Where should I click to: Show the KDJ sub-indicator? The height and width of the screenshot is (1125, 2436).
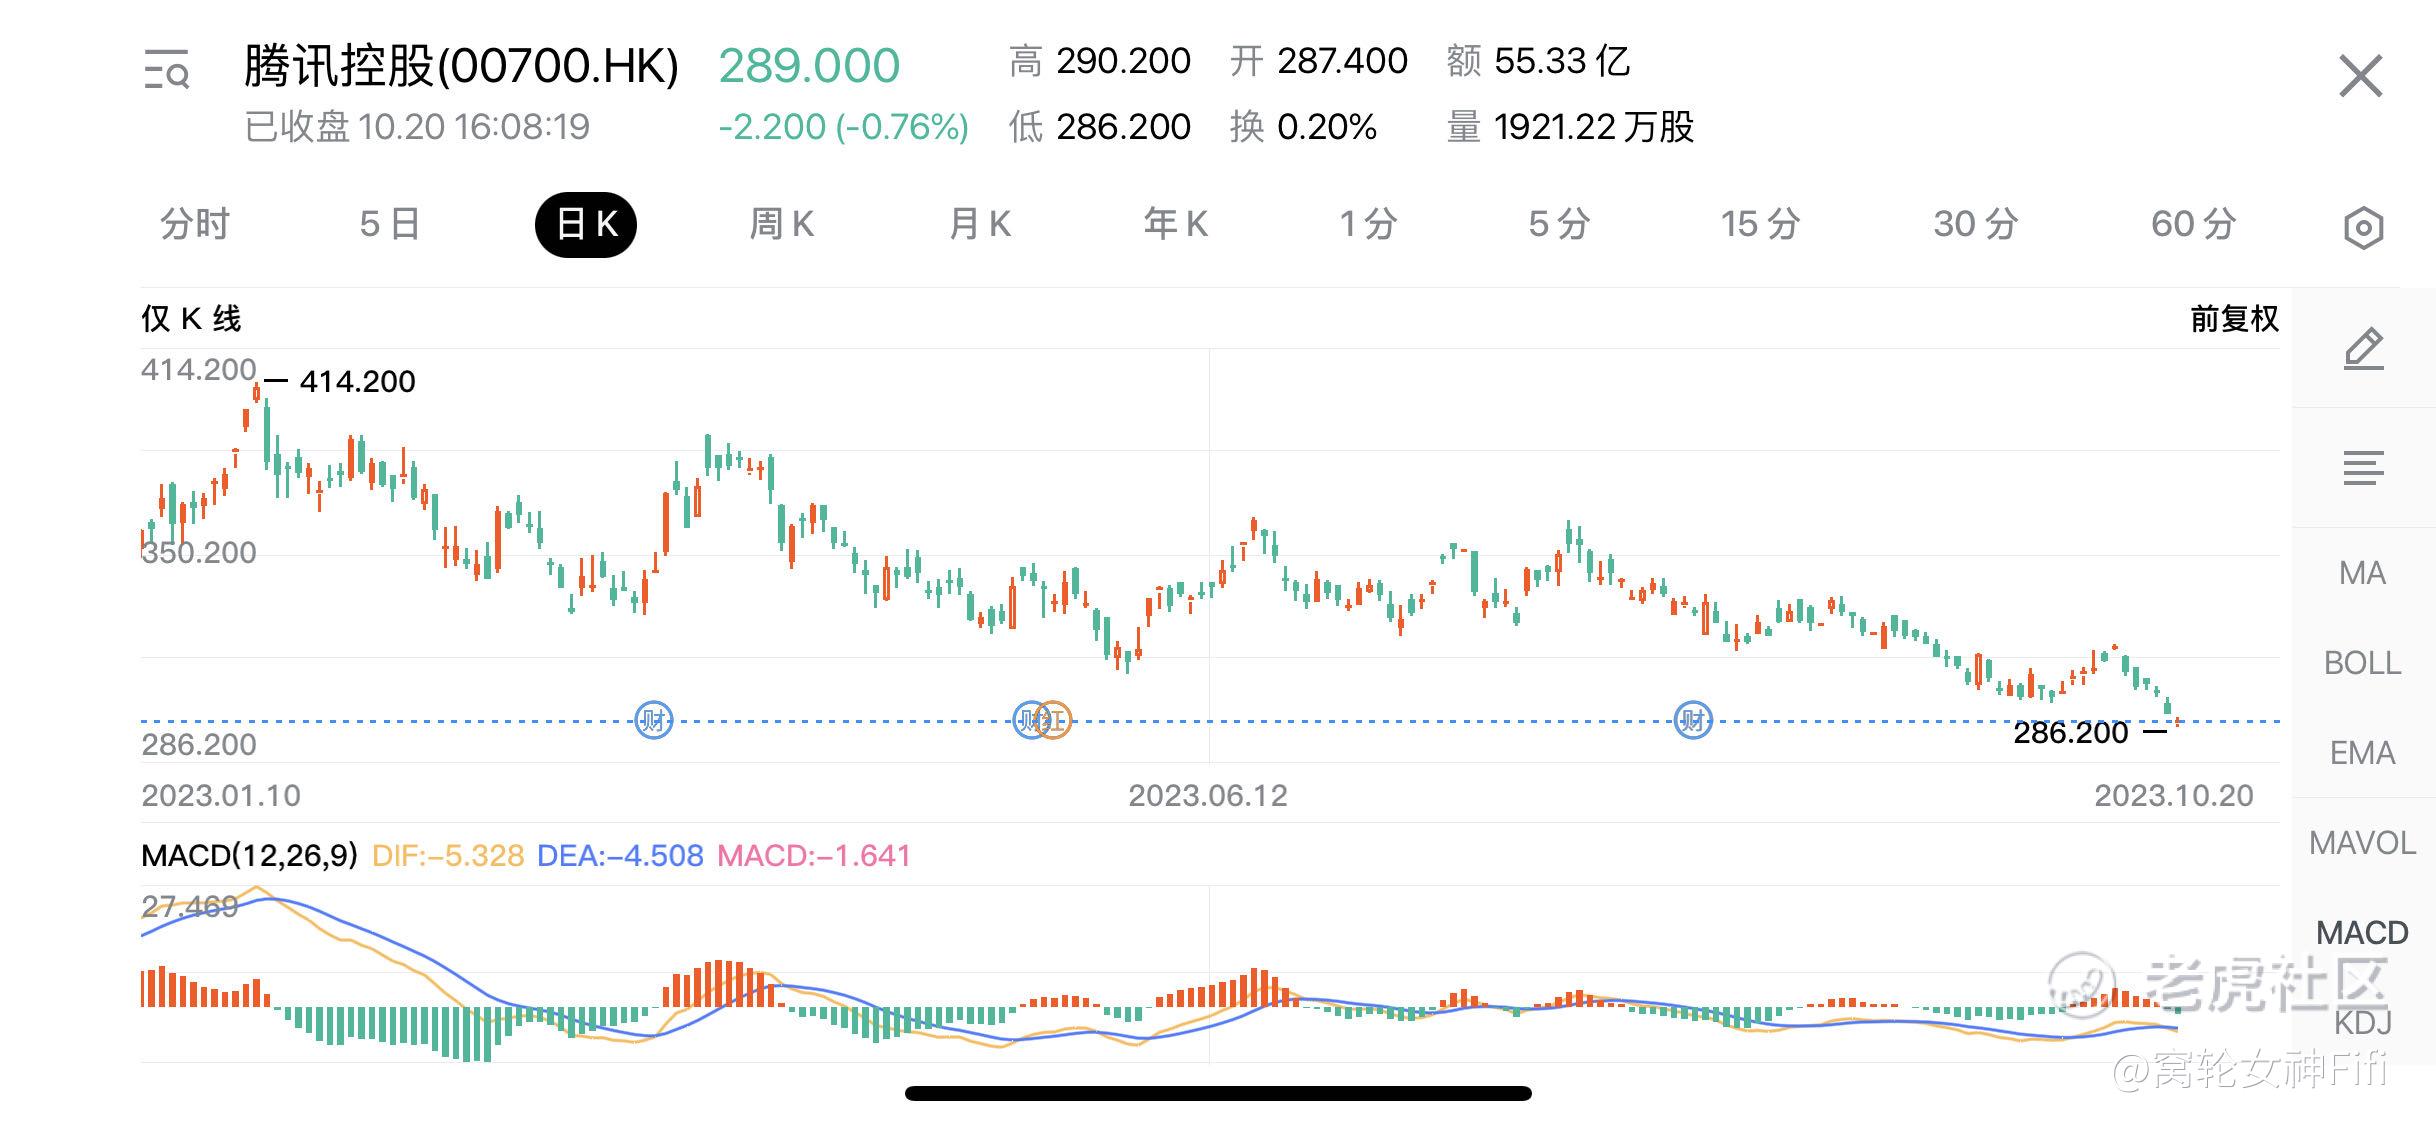click(x=2363, y=1023)
